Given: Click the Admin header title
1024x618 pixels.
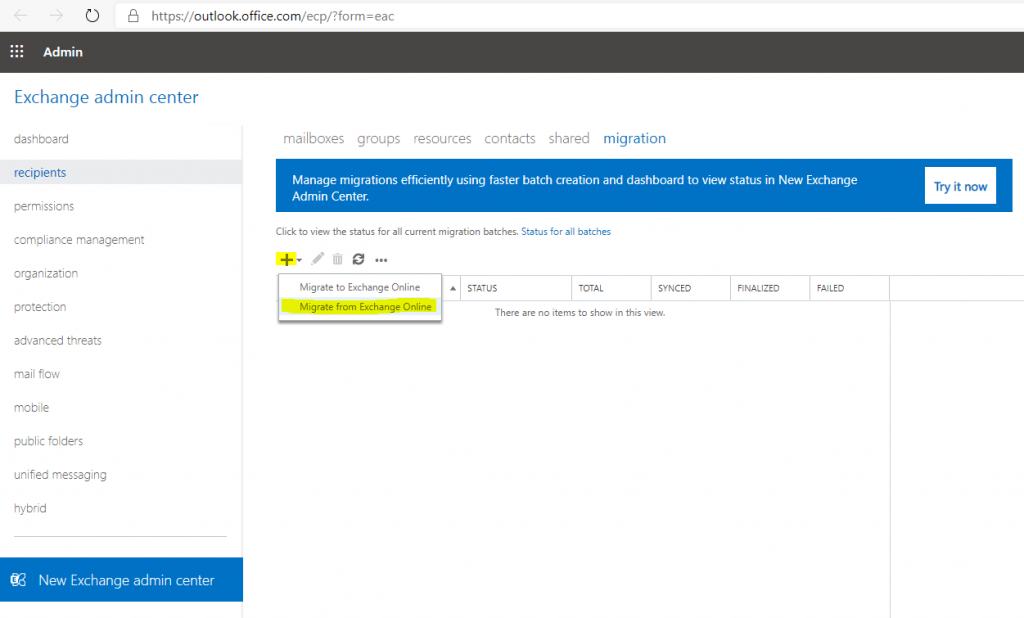Looking at the screenshot, I should pyautogui.click(x=63, y=52).
